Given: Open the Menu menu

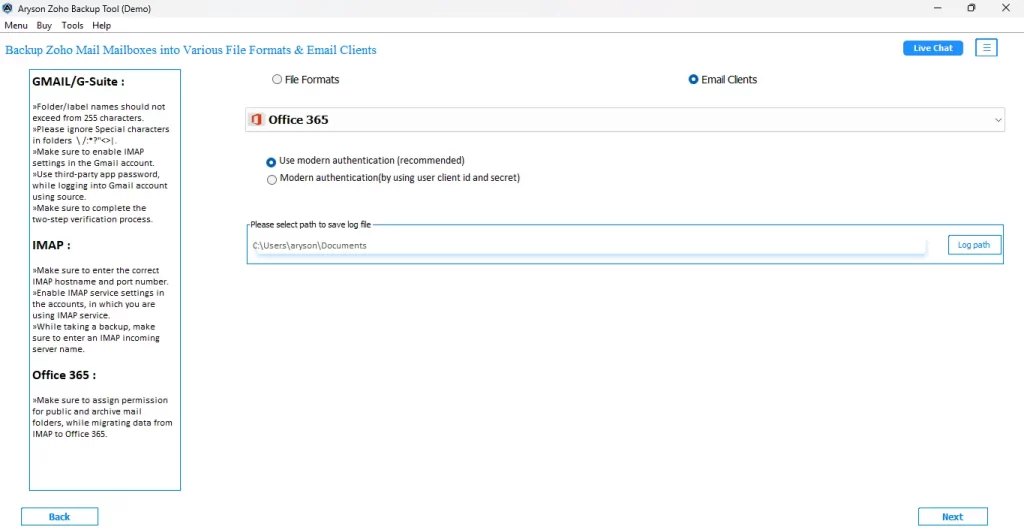Looking at the screenshot, I should pyautogui.click(x=16, y=25).
